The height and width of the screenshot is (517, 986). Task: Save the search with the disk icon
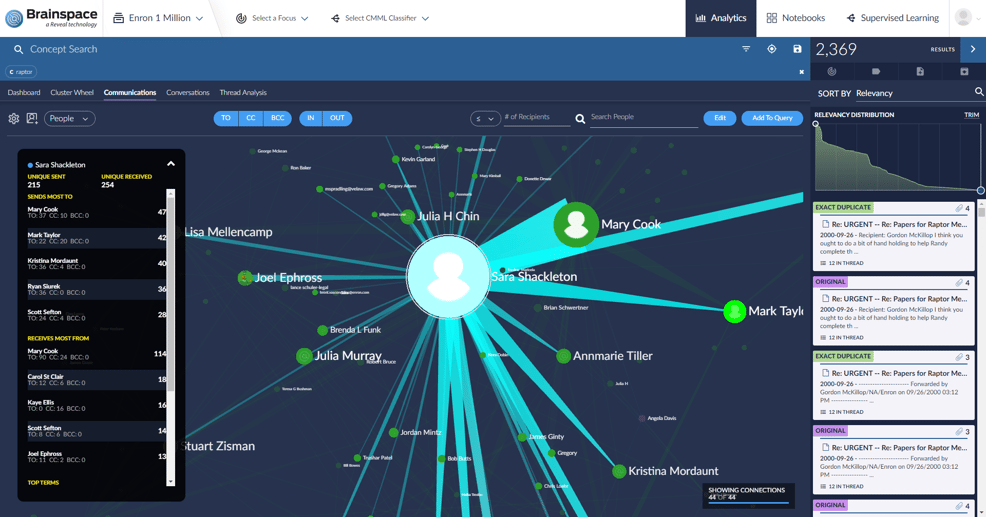(x=797, y=49)
